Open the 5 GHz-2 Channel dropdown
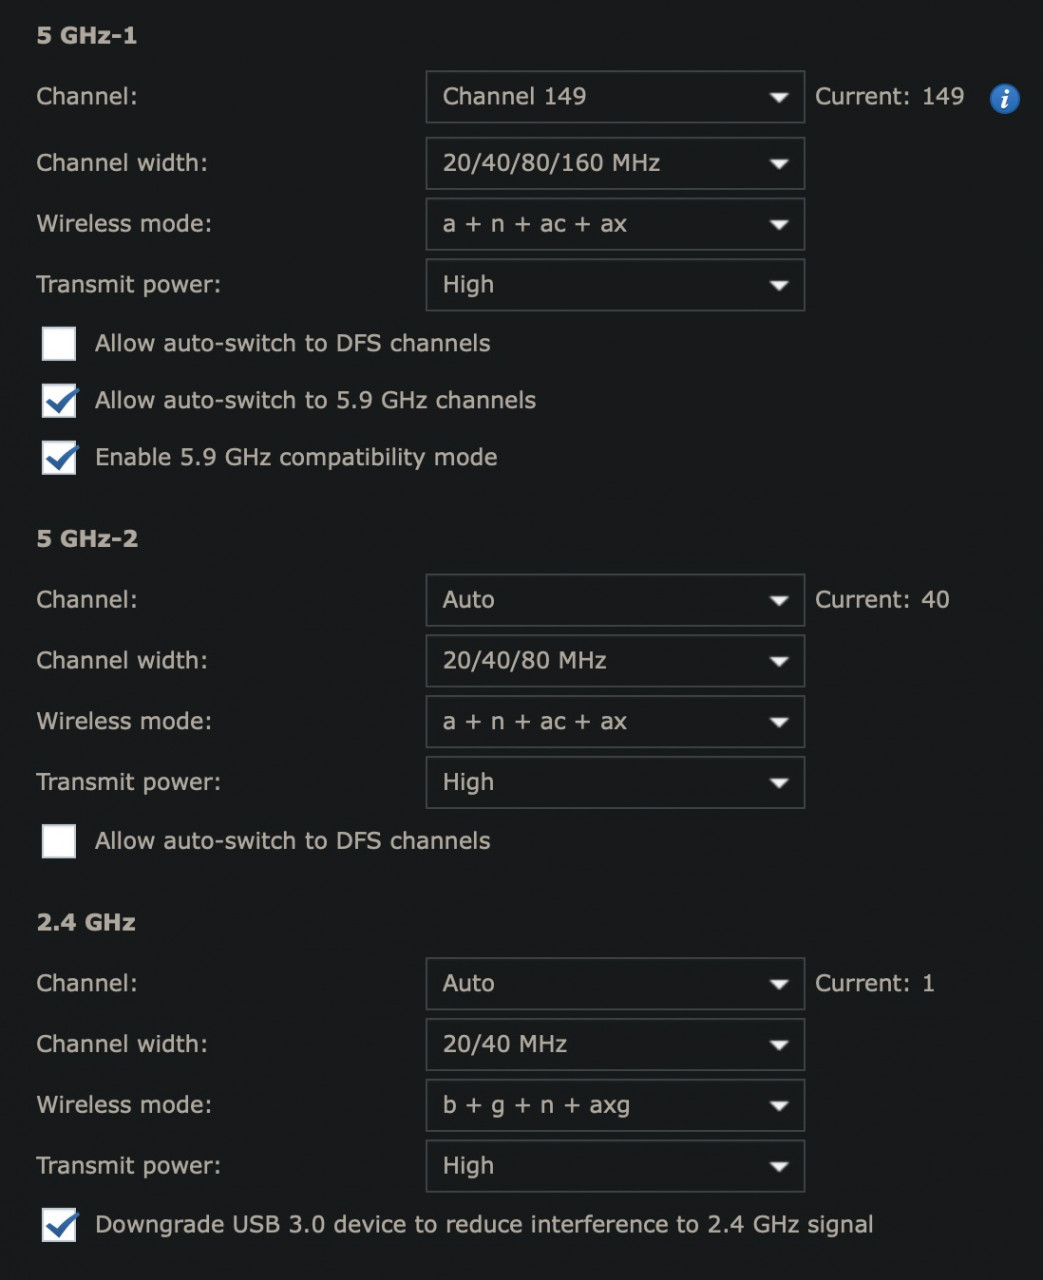1043x1280 pixels. pyautogui.click(x=614, y=600)
